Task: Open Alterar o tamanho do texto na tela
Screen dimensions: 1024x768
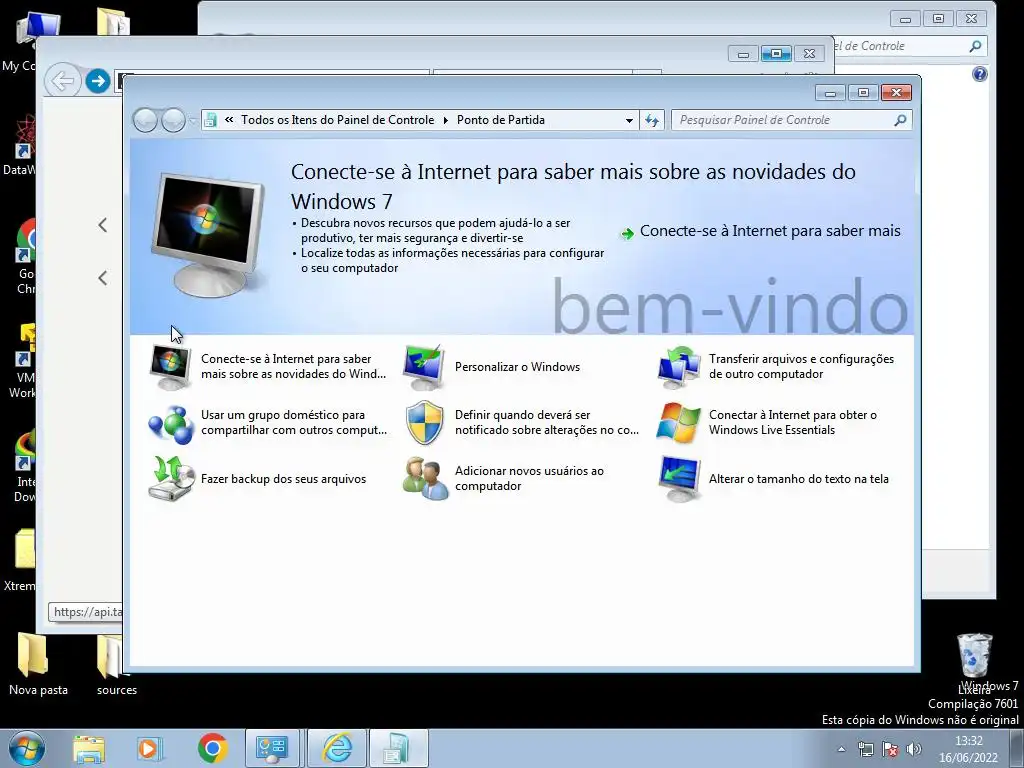Action: 799,479
